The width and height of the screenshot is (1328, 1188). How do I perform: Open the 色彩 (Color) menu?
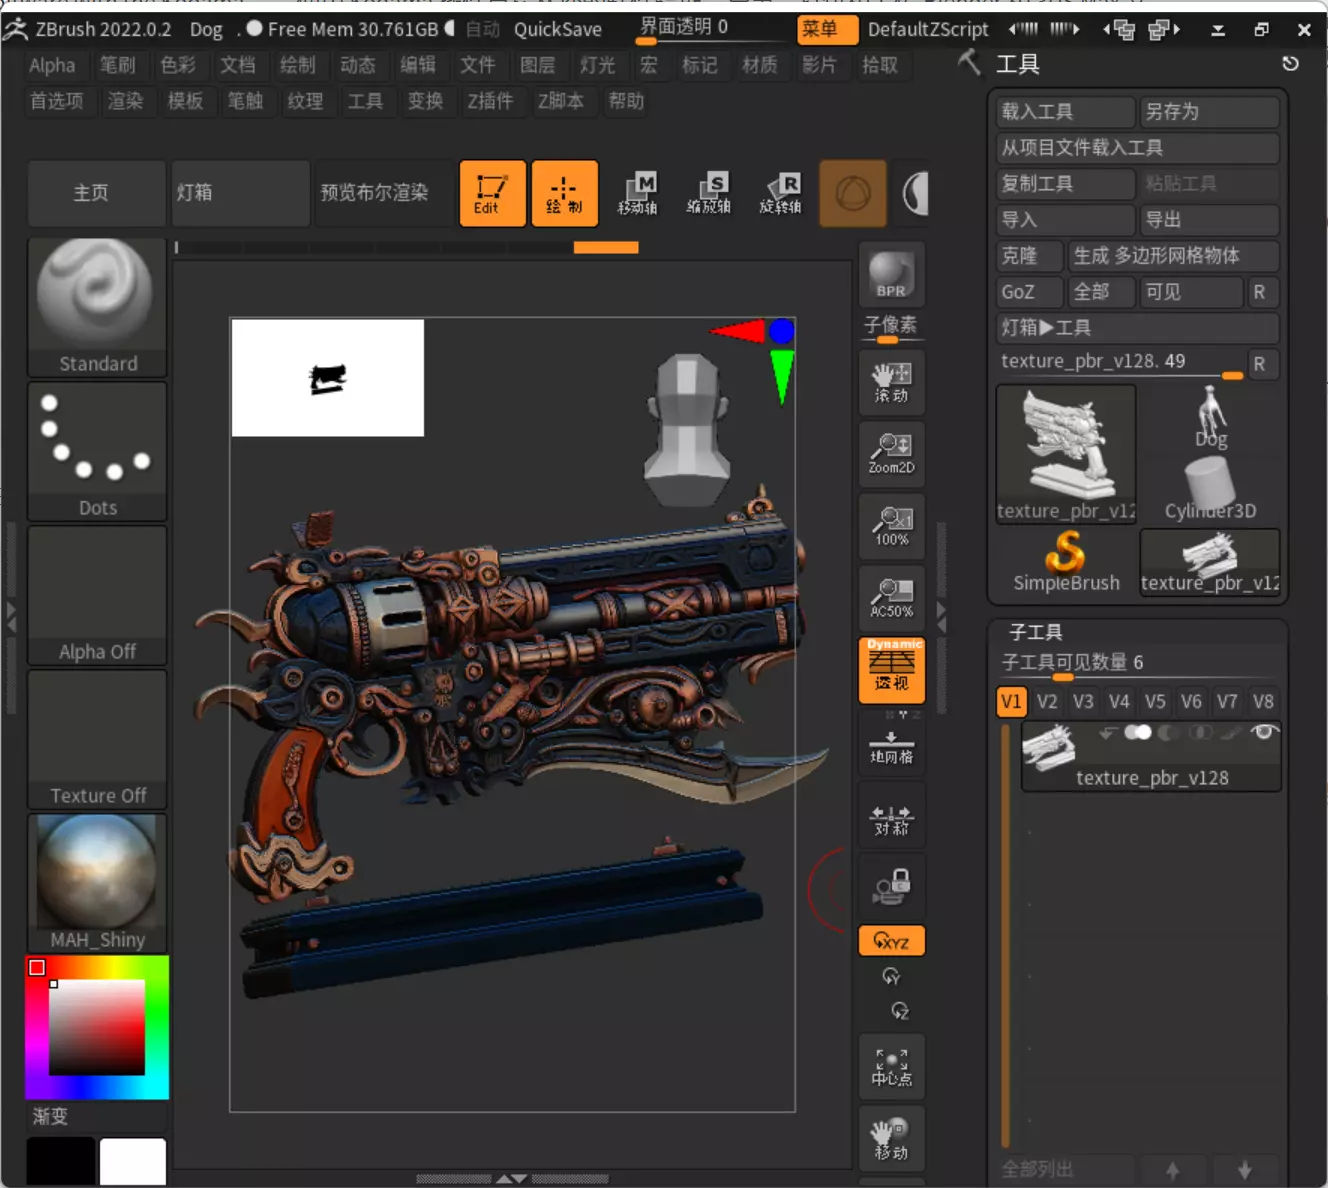point(178,66)
